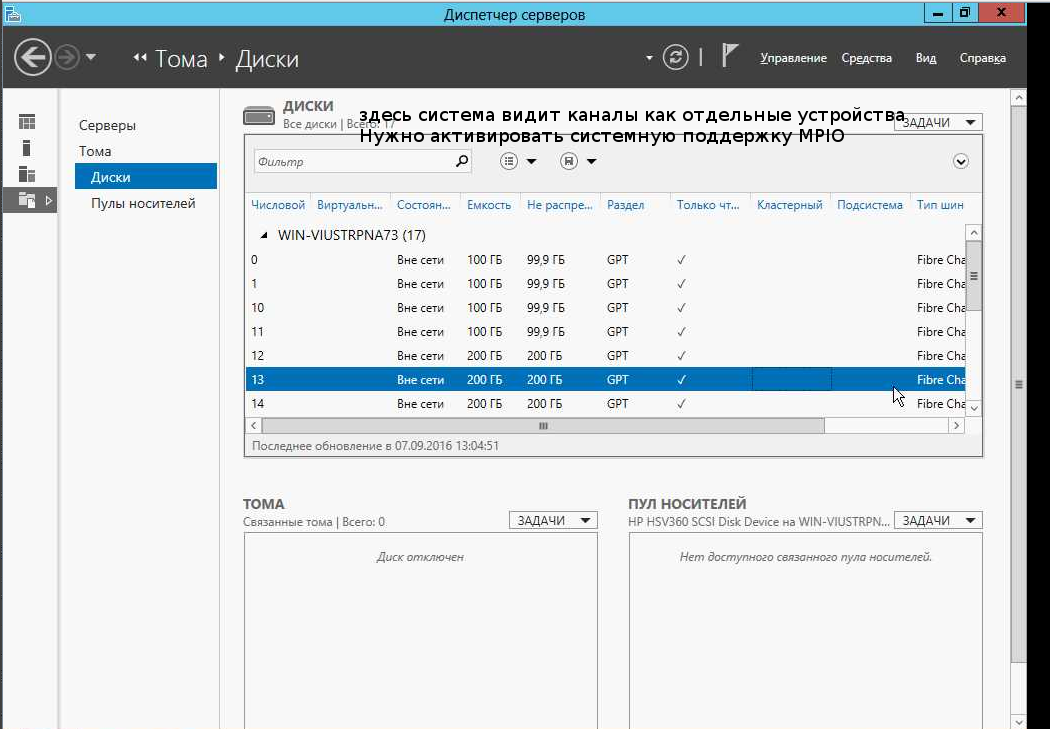Open the dashboard icon in sidebar
The height and width of the screenshot is (729, 1050).
27,122
